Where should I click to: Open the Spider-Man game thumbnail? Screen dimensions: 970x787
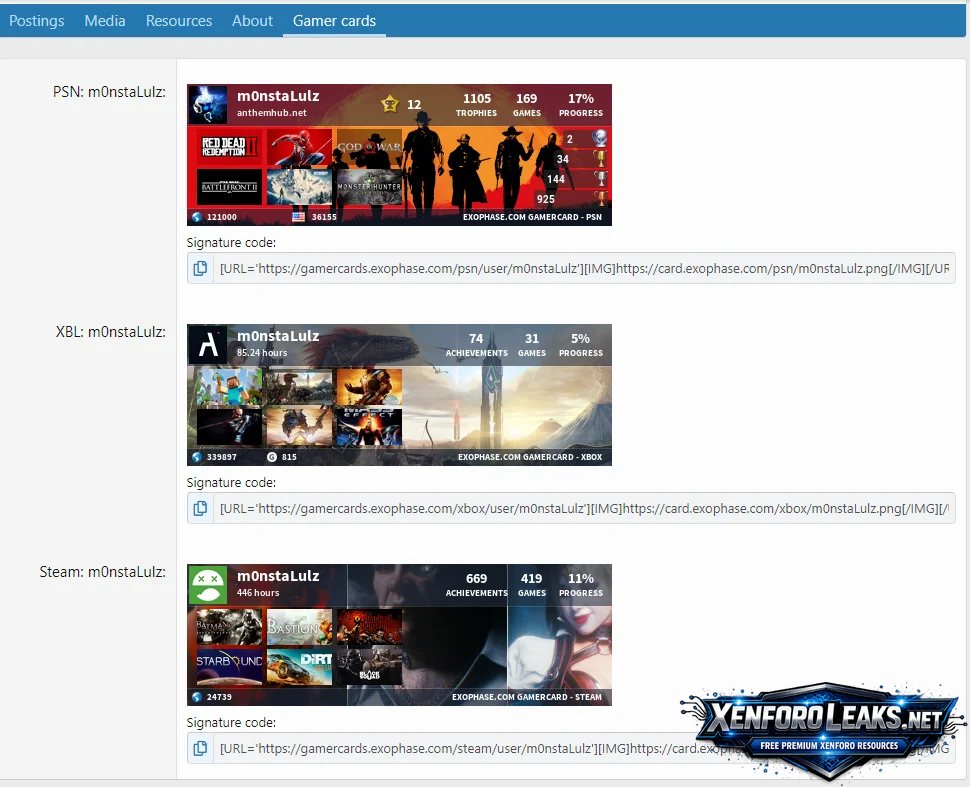tap(299, 147)
